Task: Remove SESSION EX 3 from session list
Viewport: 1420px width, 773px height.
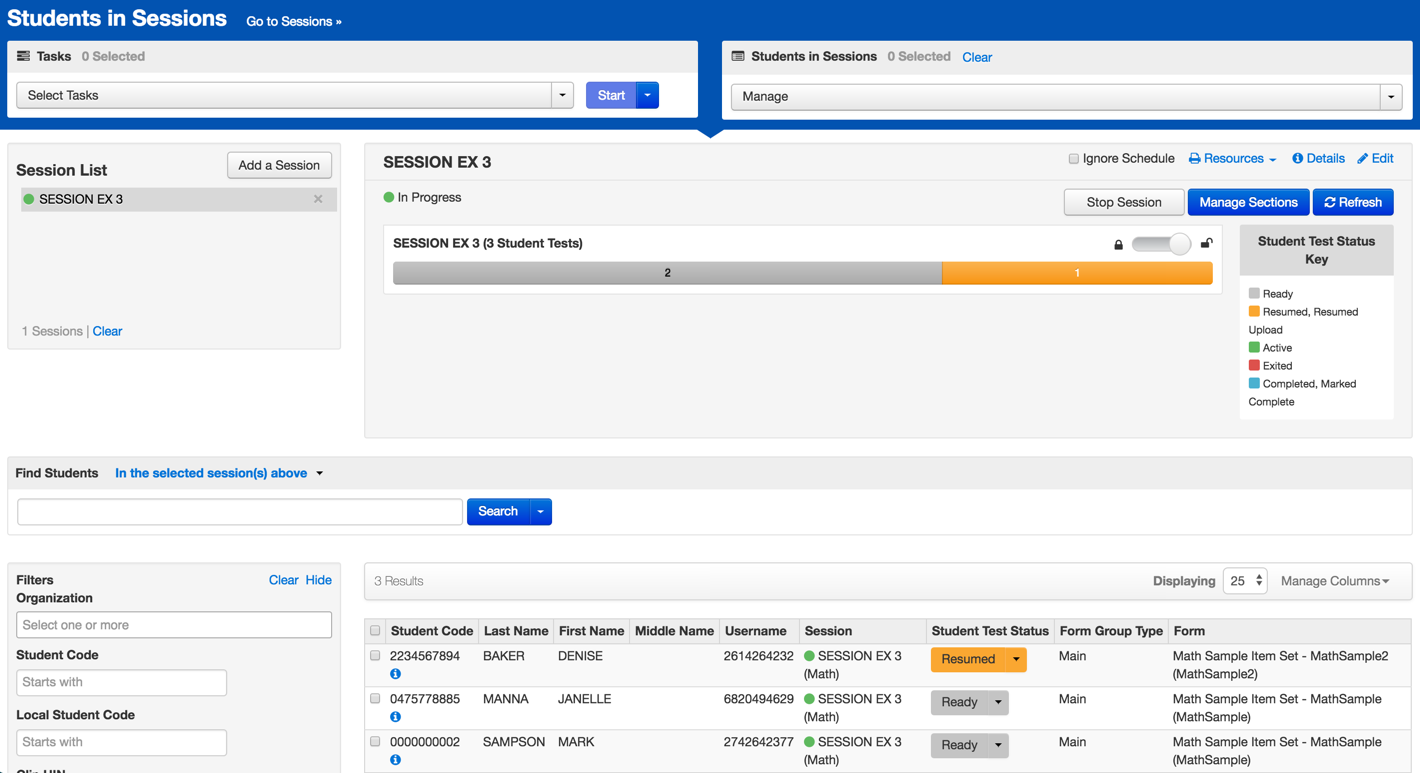Action: (x=318, y=199)
